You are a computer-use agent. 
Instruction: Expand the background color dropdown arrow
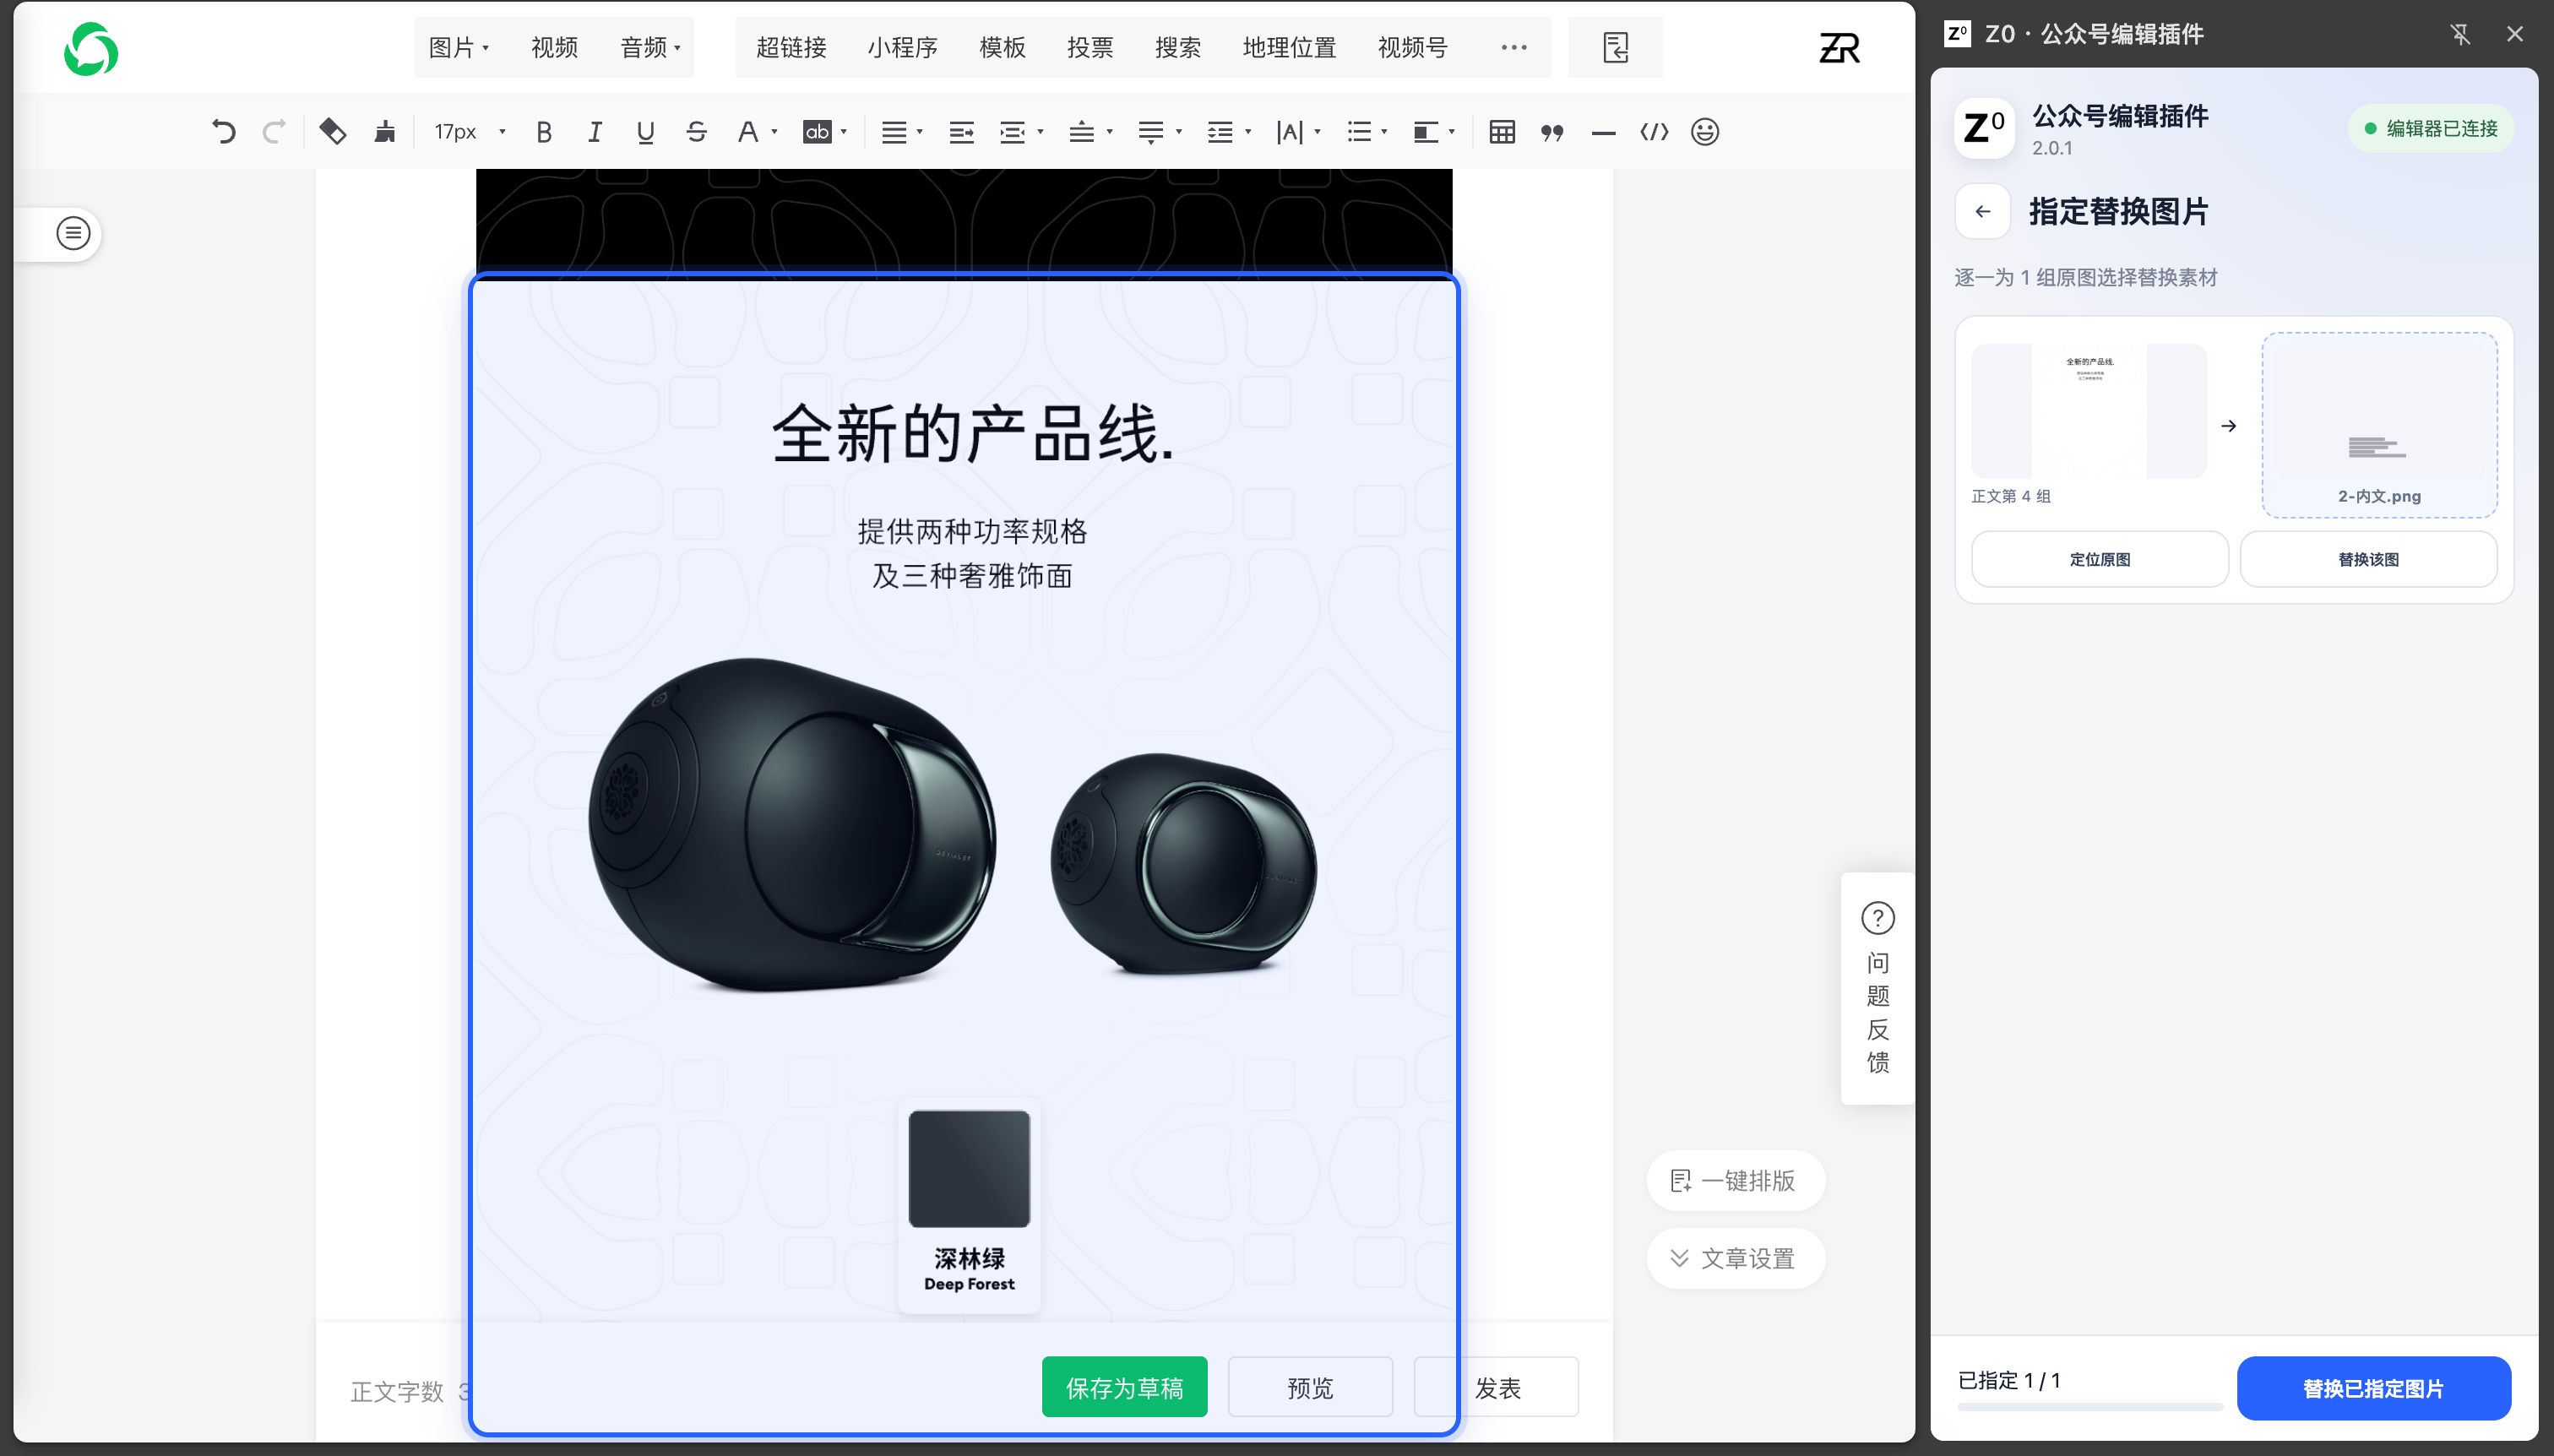[844, 132]
